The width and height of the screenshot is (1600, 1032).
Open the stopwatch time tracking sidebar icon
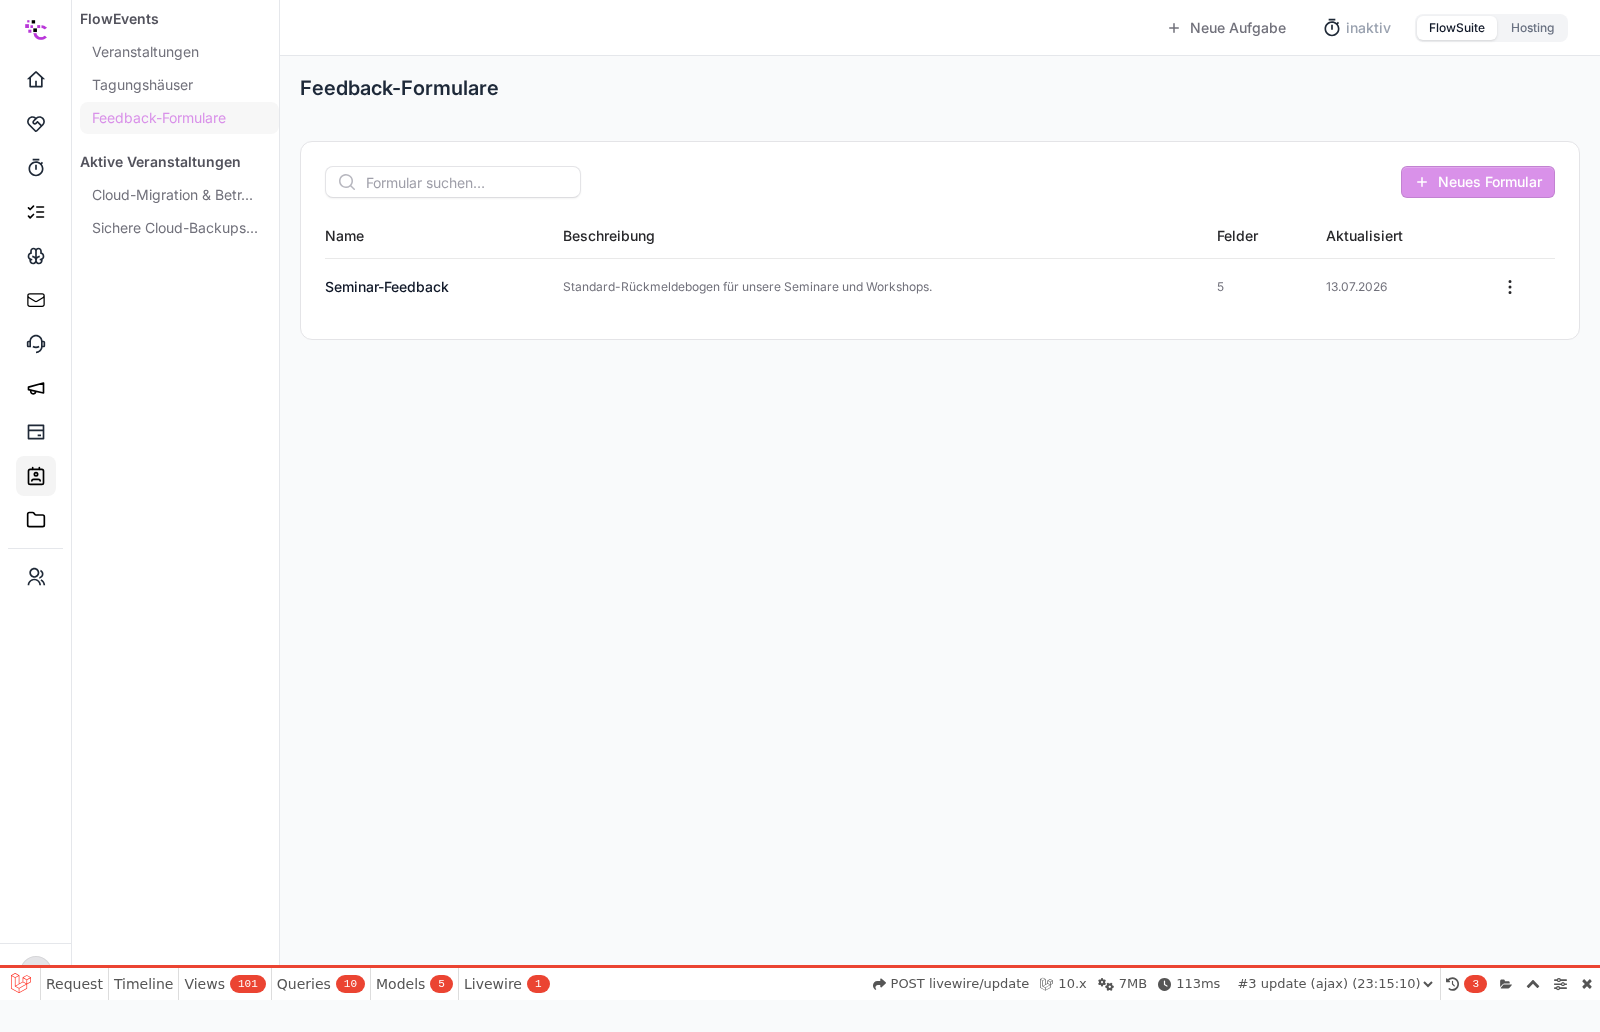[36, 167]
